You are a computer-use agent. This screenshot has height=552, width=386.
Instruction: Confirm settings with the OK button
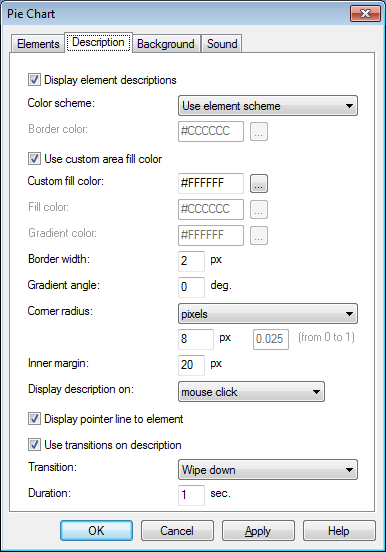click(96, 531)
